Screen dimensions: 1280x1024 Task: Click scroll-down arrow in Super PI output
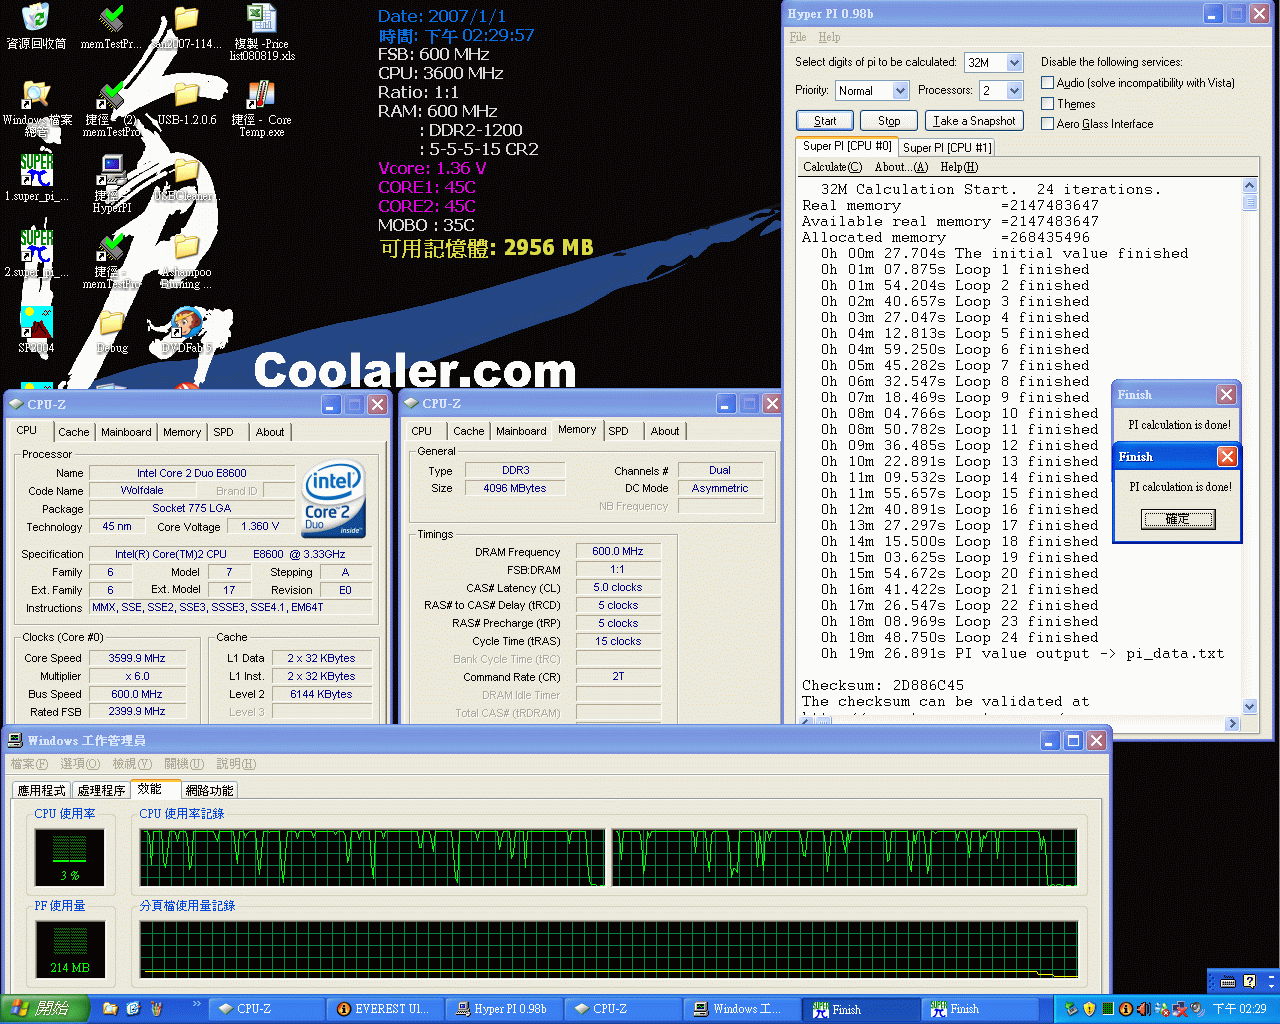click(1250, 707)
